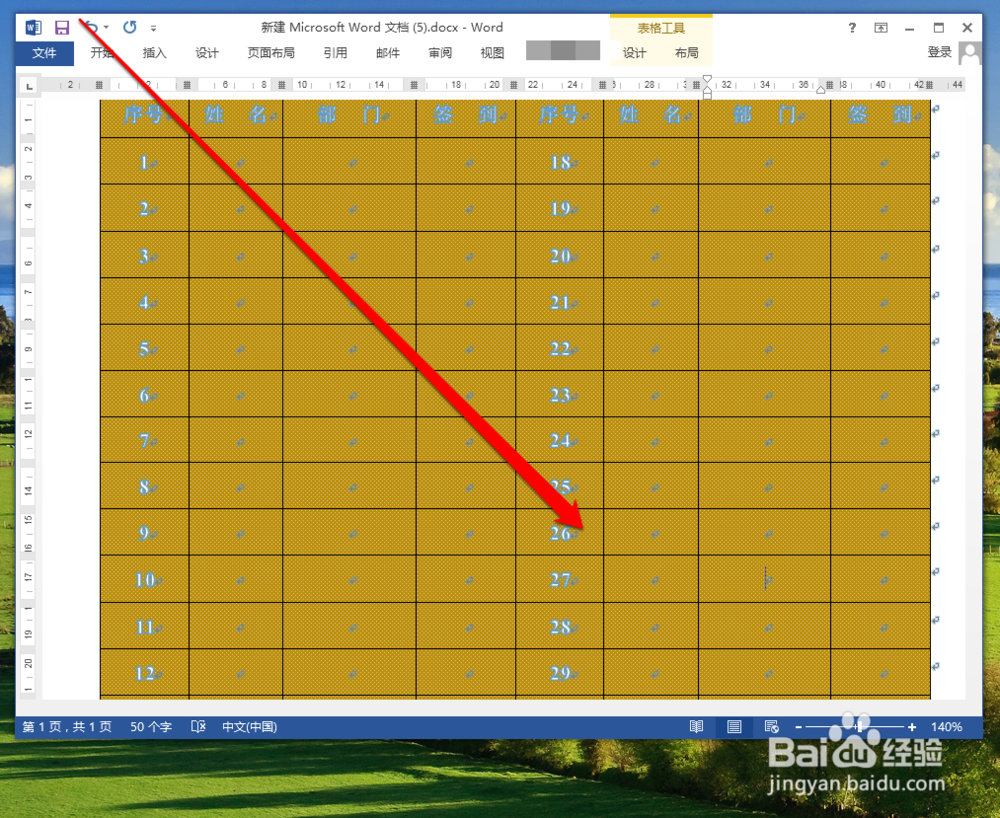Open the 邮件 (Mailings) tab
Viewport: 1000px width, 818px height.
point(388,53)
